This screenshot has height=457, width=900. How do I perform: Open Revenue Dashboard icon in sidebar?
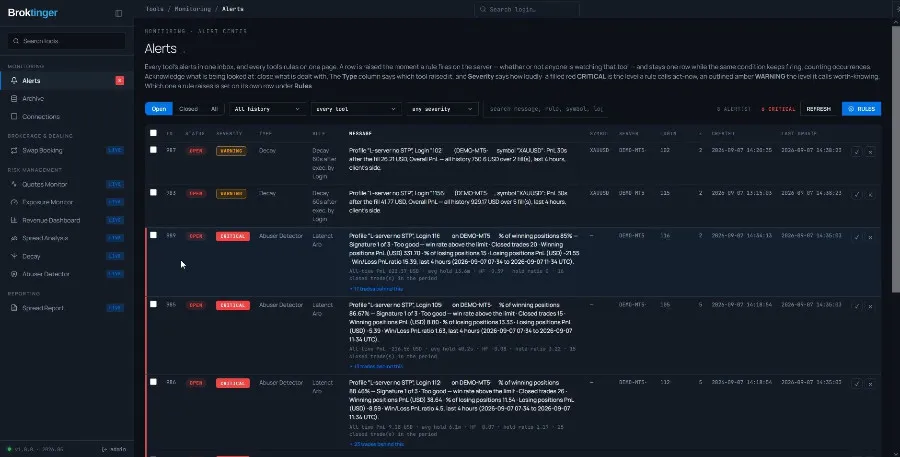pos(14,220)
